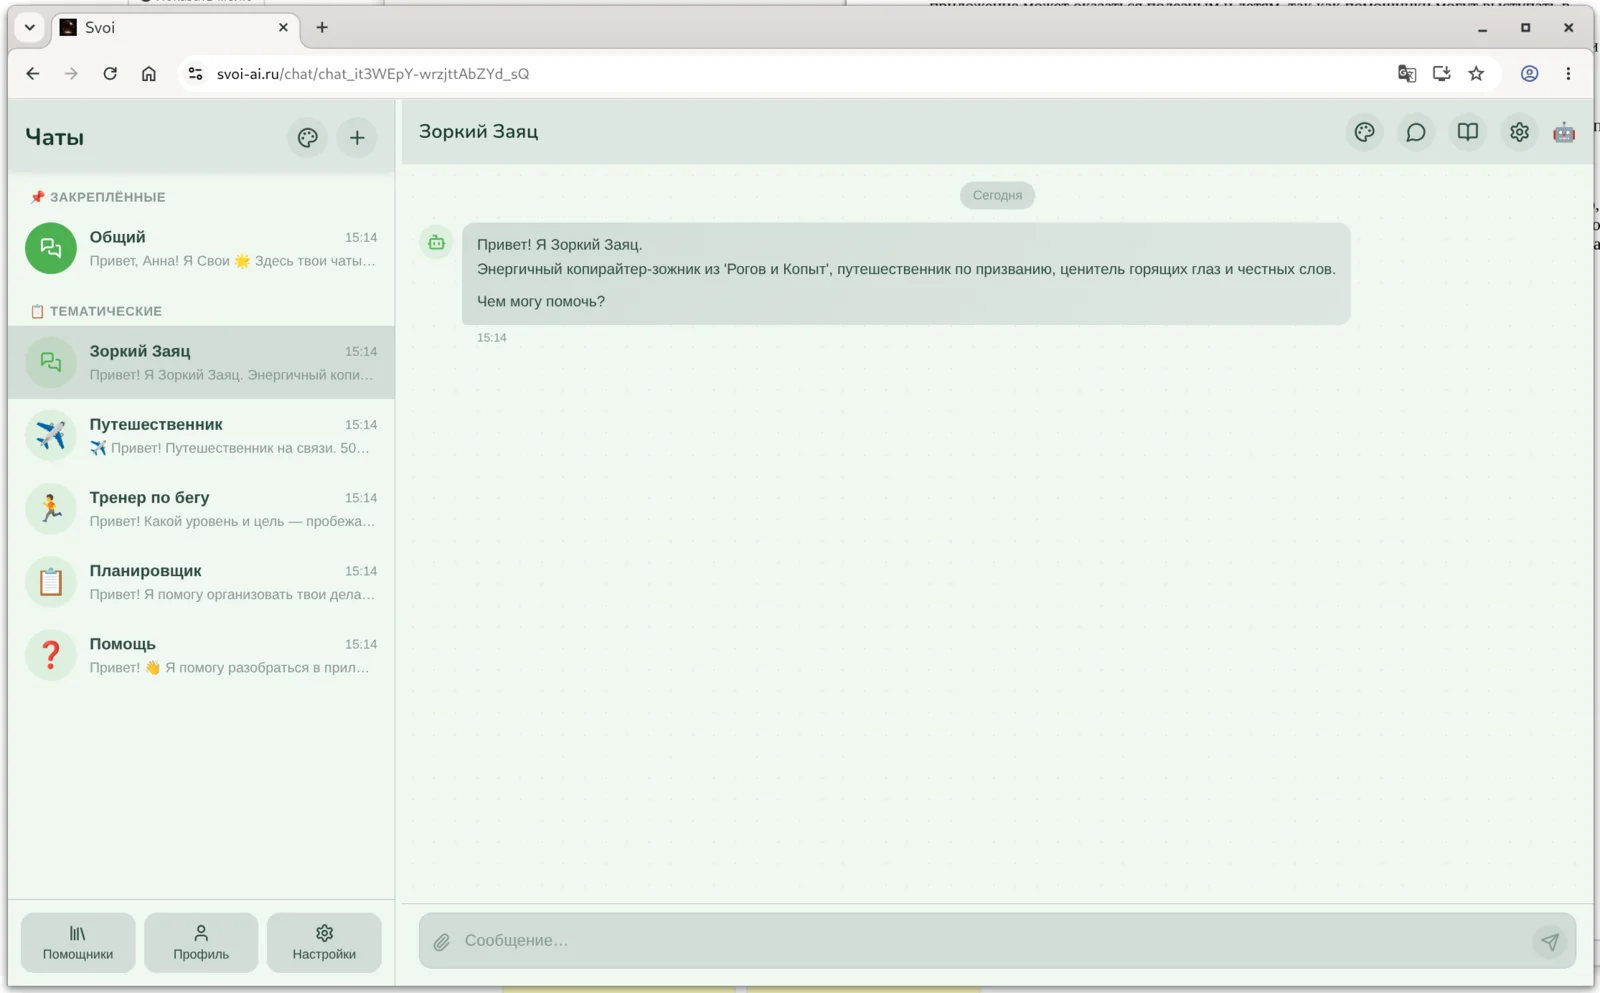Image resolution: width=1600 pixels, height=993 pixels.
Task: Open Настройки at sidebar bottom
Action: coord(324,942)
